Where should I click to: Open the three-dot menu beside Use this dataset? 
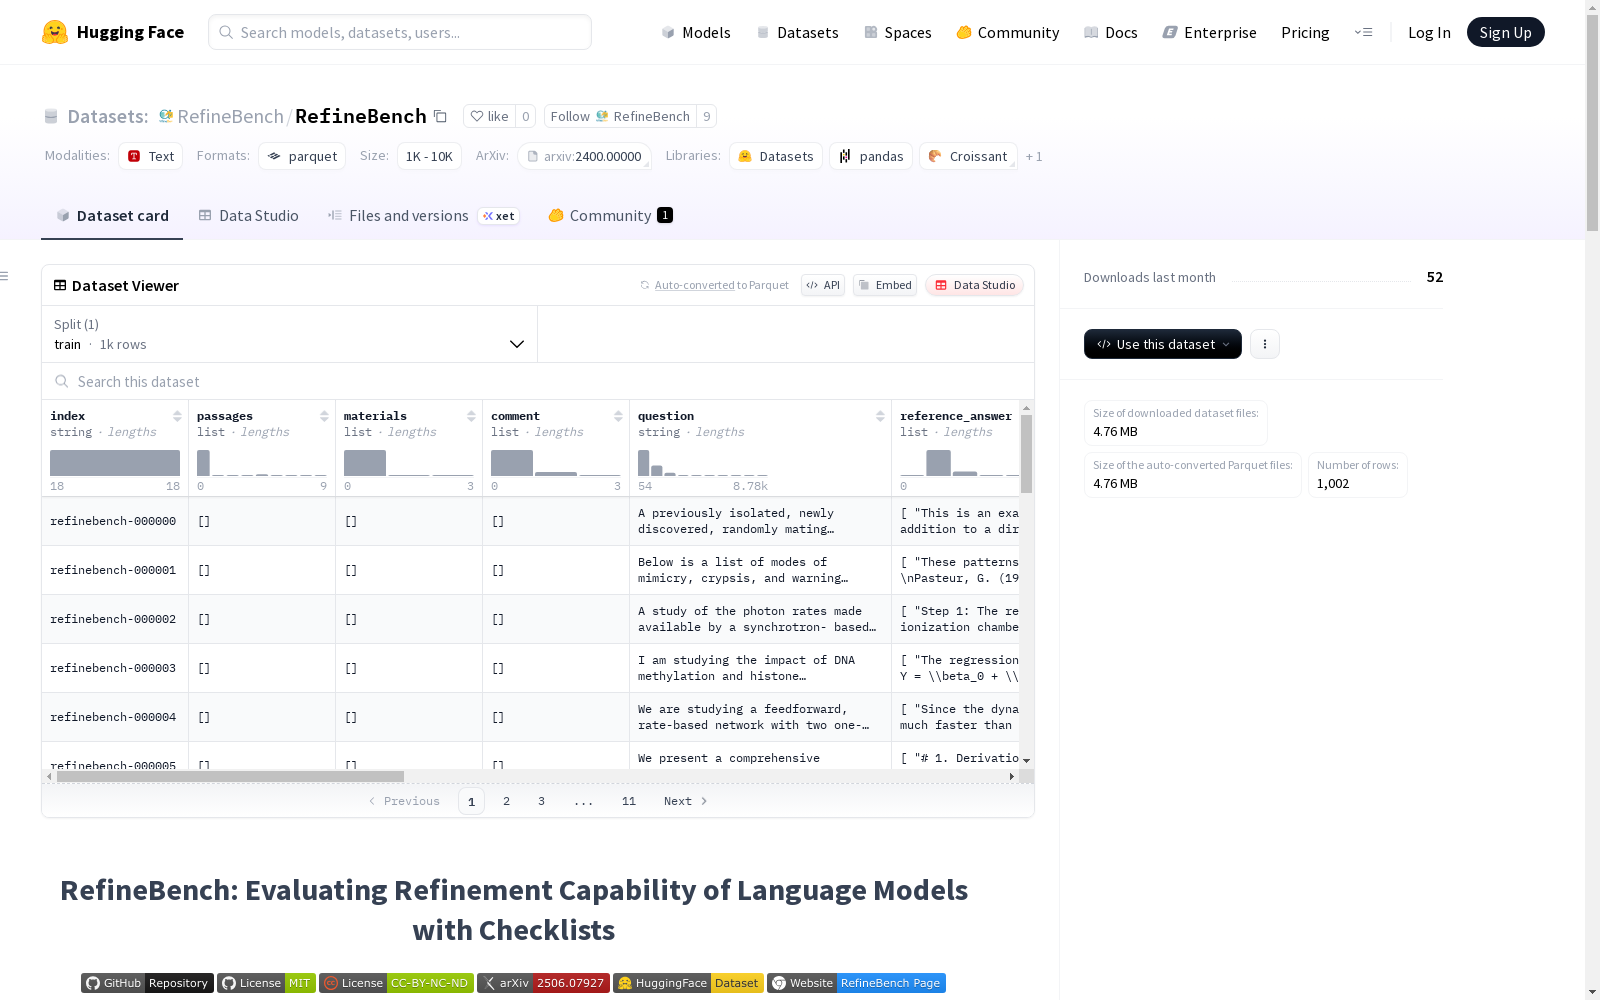coord(1265,344)
